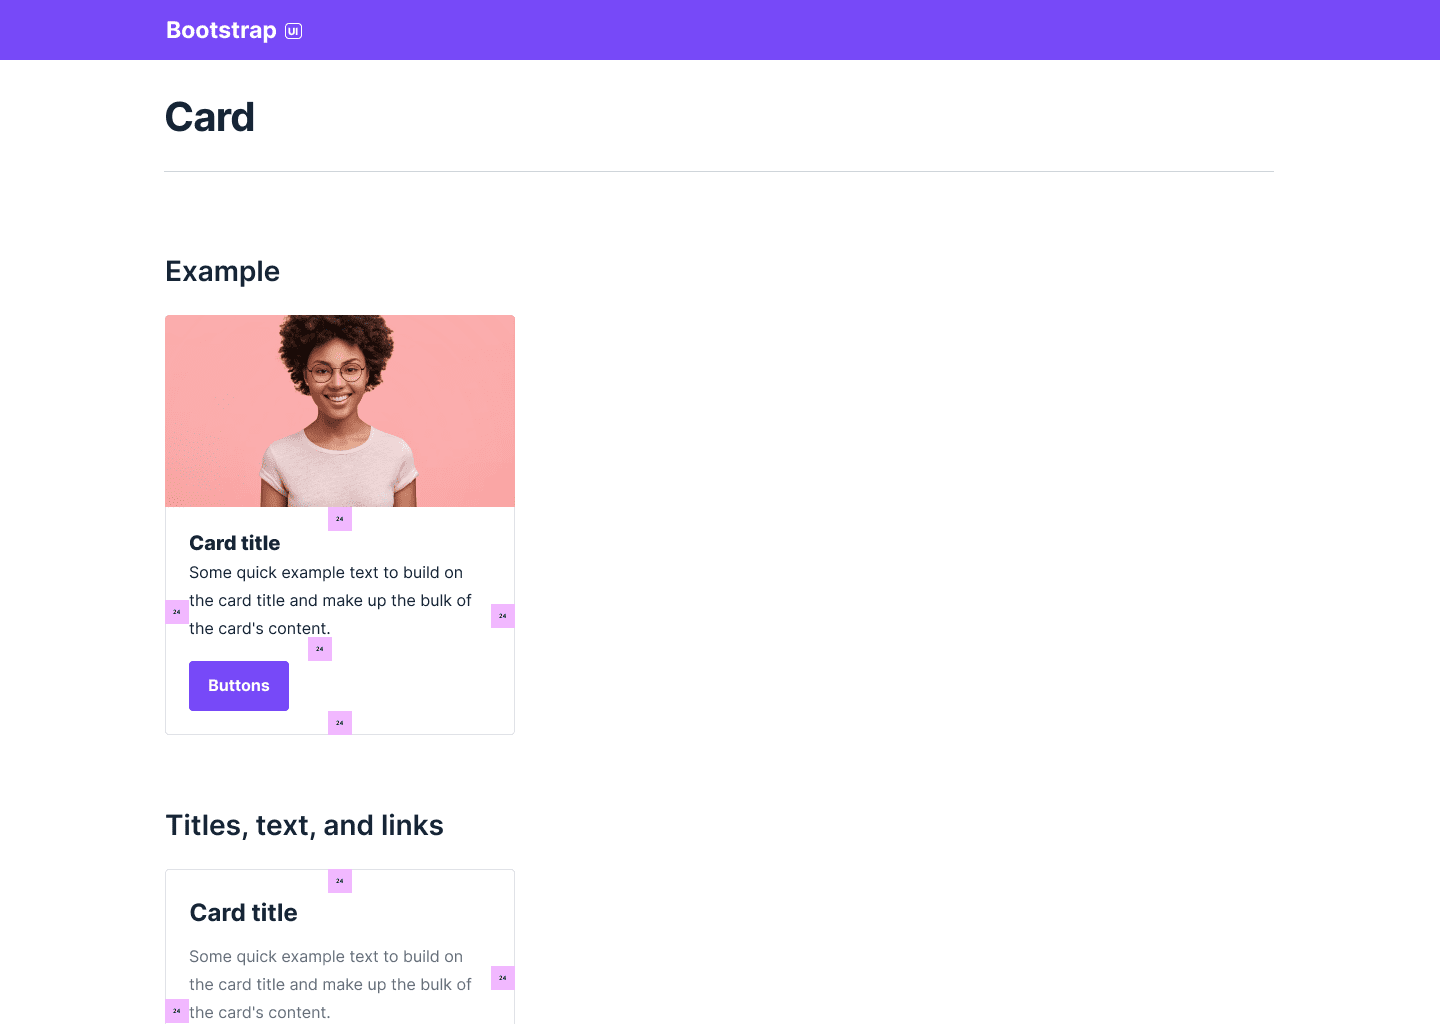The image size is (1440, 1024).
Task: Select the 24 marker right of first card text
Action: (x=503, y=616)
